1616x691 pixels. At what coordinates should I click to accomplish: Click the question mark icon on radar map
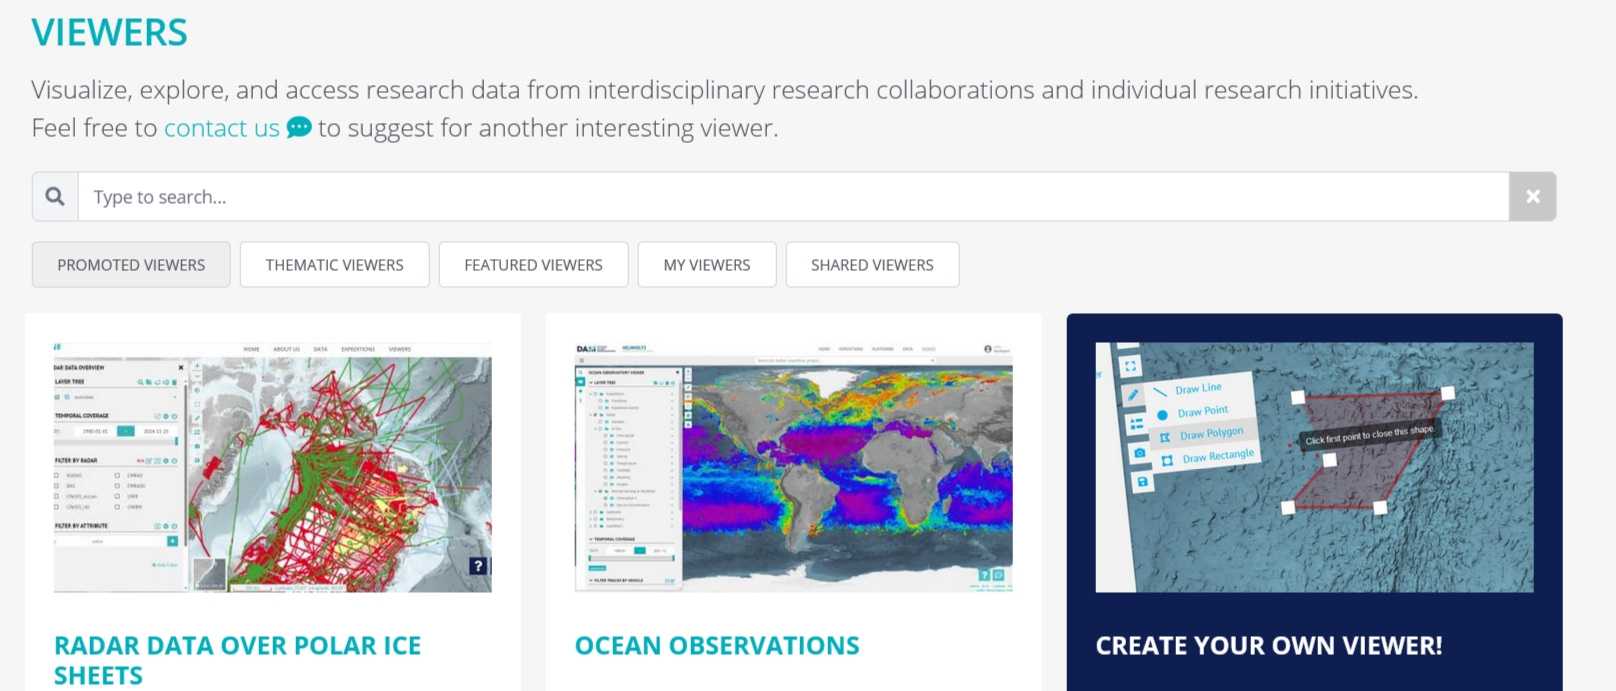[478, 566]
